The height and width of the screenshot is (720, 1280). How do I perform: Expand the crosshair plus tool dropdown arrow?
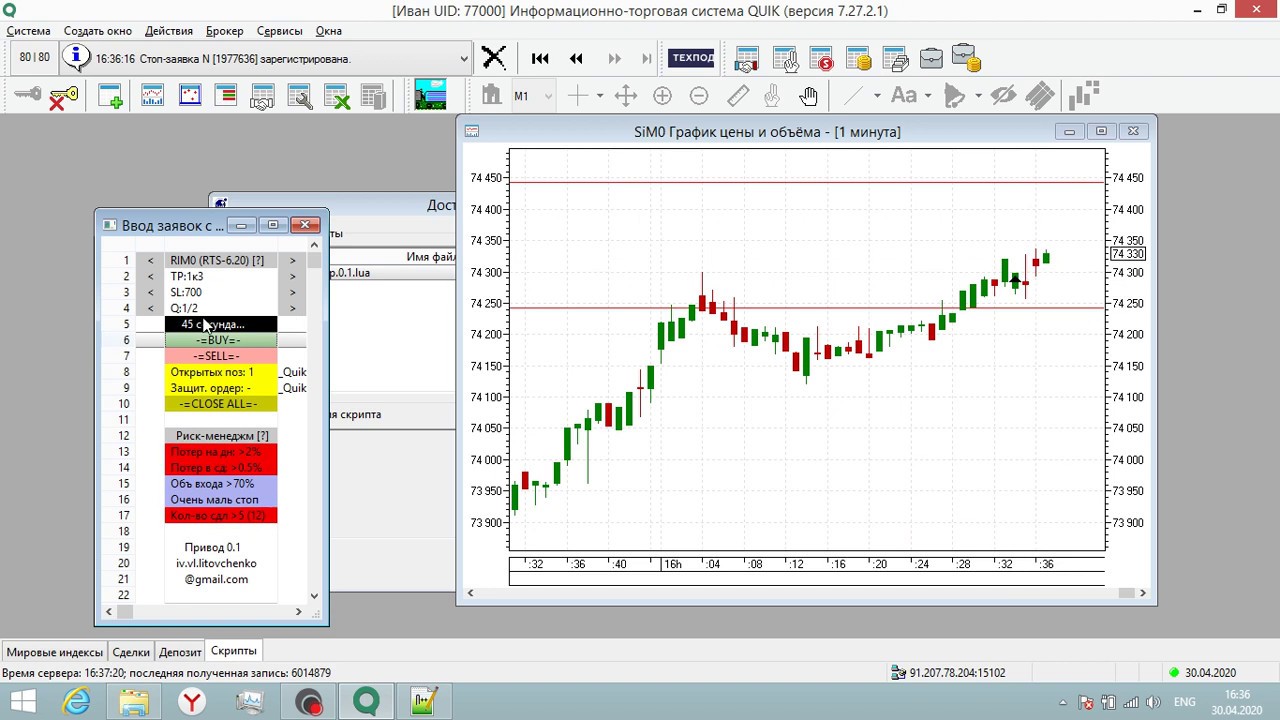pos(599,96)
